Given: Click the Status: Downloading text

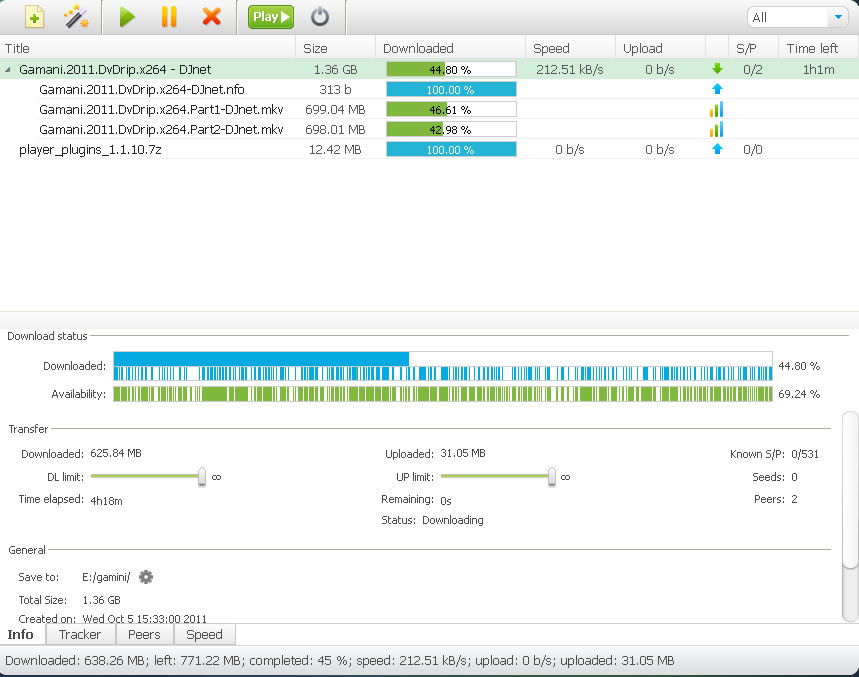Looking at the screenshot, I should 432,520.
